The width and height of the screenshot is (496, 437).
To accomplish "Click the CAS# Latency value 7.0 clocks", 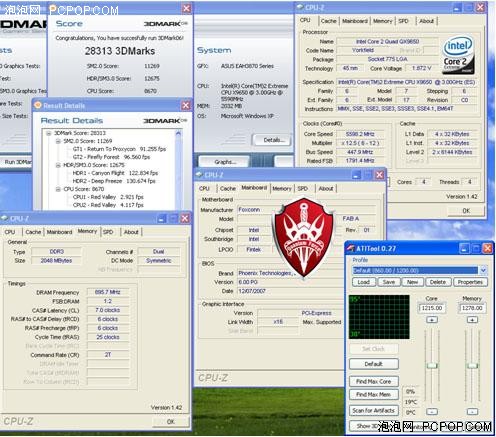I will pos(107,310).
